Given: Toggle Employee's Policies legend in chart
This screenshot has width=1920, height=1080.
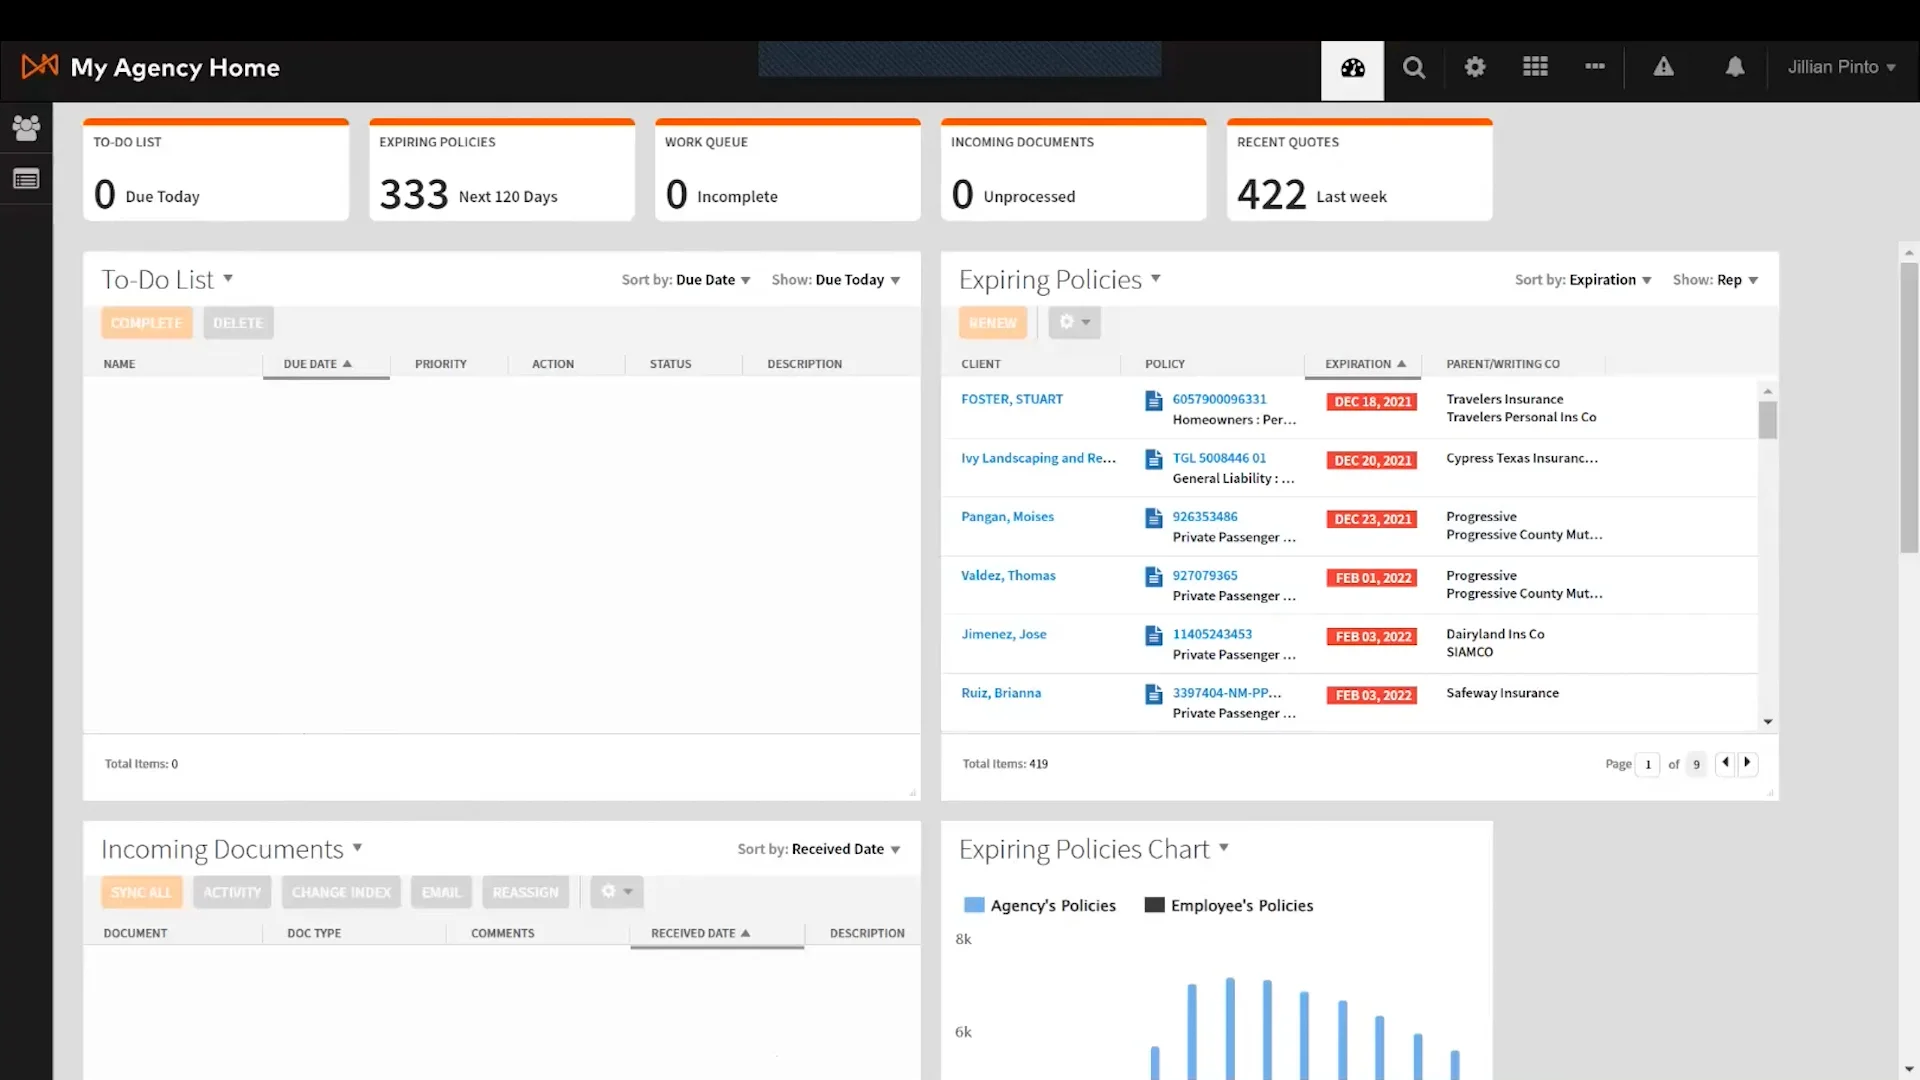Looking at the screenshot, I should point(1229,905).
